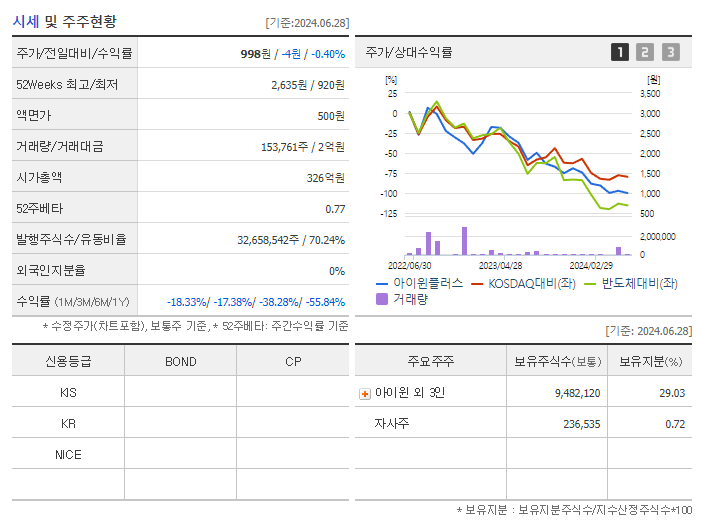Select the 0% foreign ownership value
This screenshot has height=525, width=702.
tap(337, 271)
